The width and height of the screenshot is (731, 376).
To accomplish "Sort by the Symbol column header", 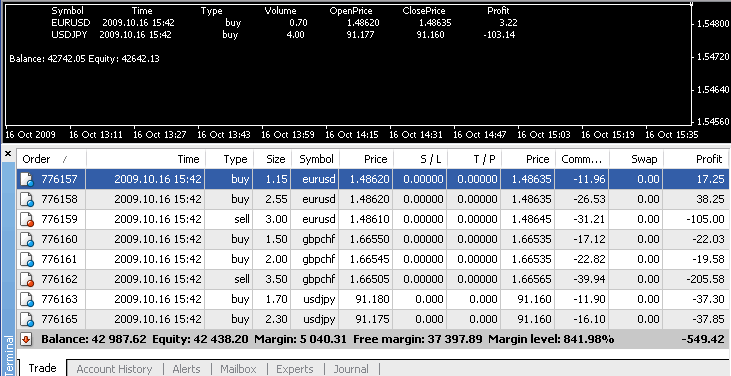I will (x=315, y=159).
